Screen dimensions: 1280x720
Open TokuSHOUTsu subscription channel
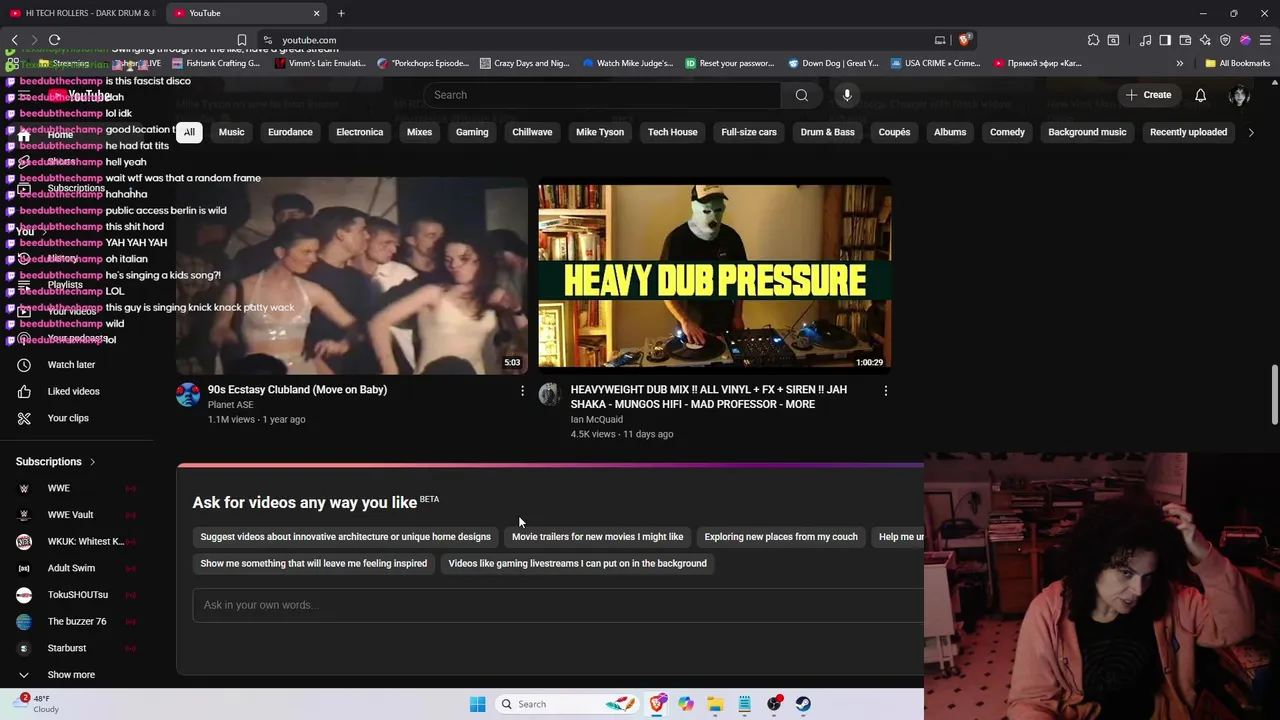[x=78, y=595]
